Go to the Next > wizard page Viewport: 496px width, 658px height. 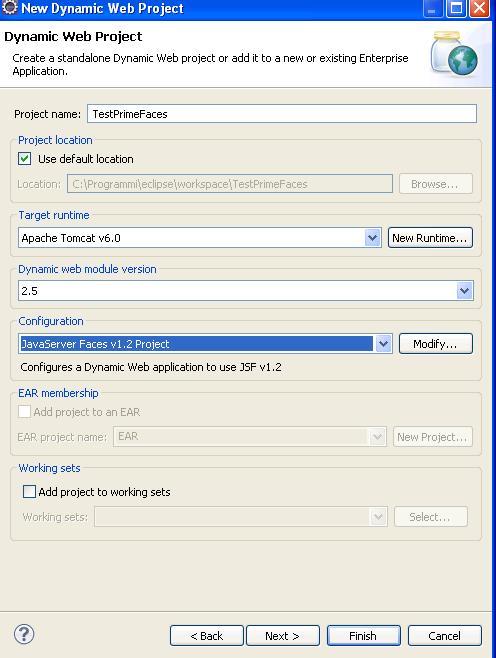click(282, 636)
